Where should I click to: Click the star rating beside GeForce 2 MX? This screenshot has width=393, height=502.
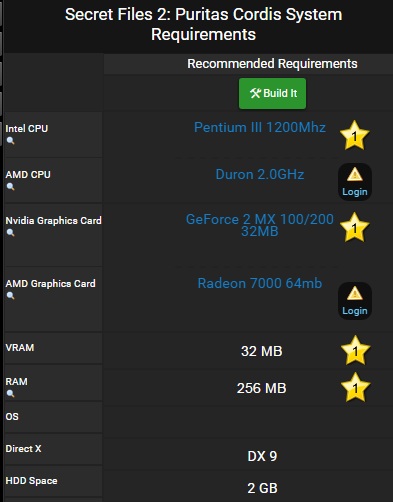[x=355, y=227]
